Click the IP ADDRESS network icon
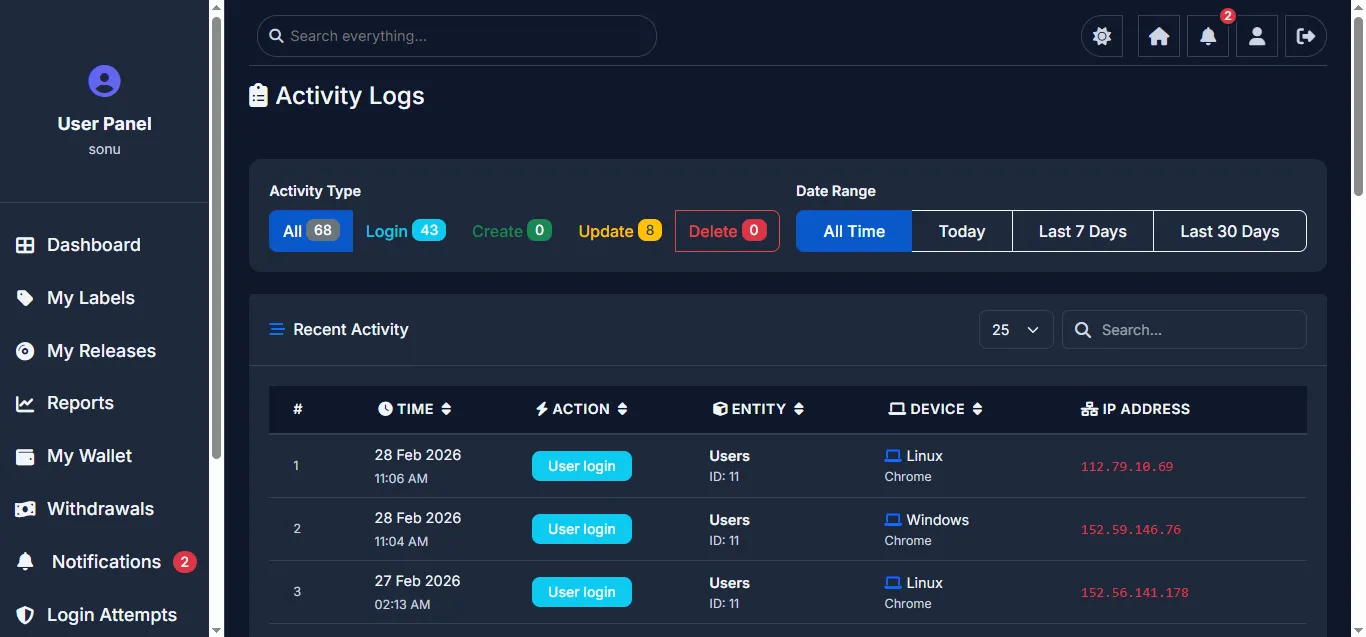 (1090, 409)
